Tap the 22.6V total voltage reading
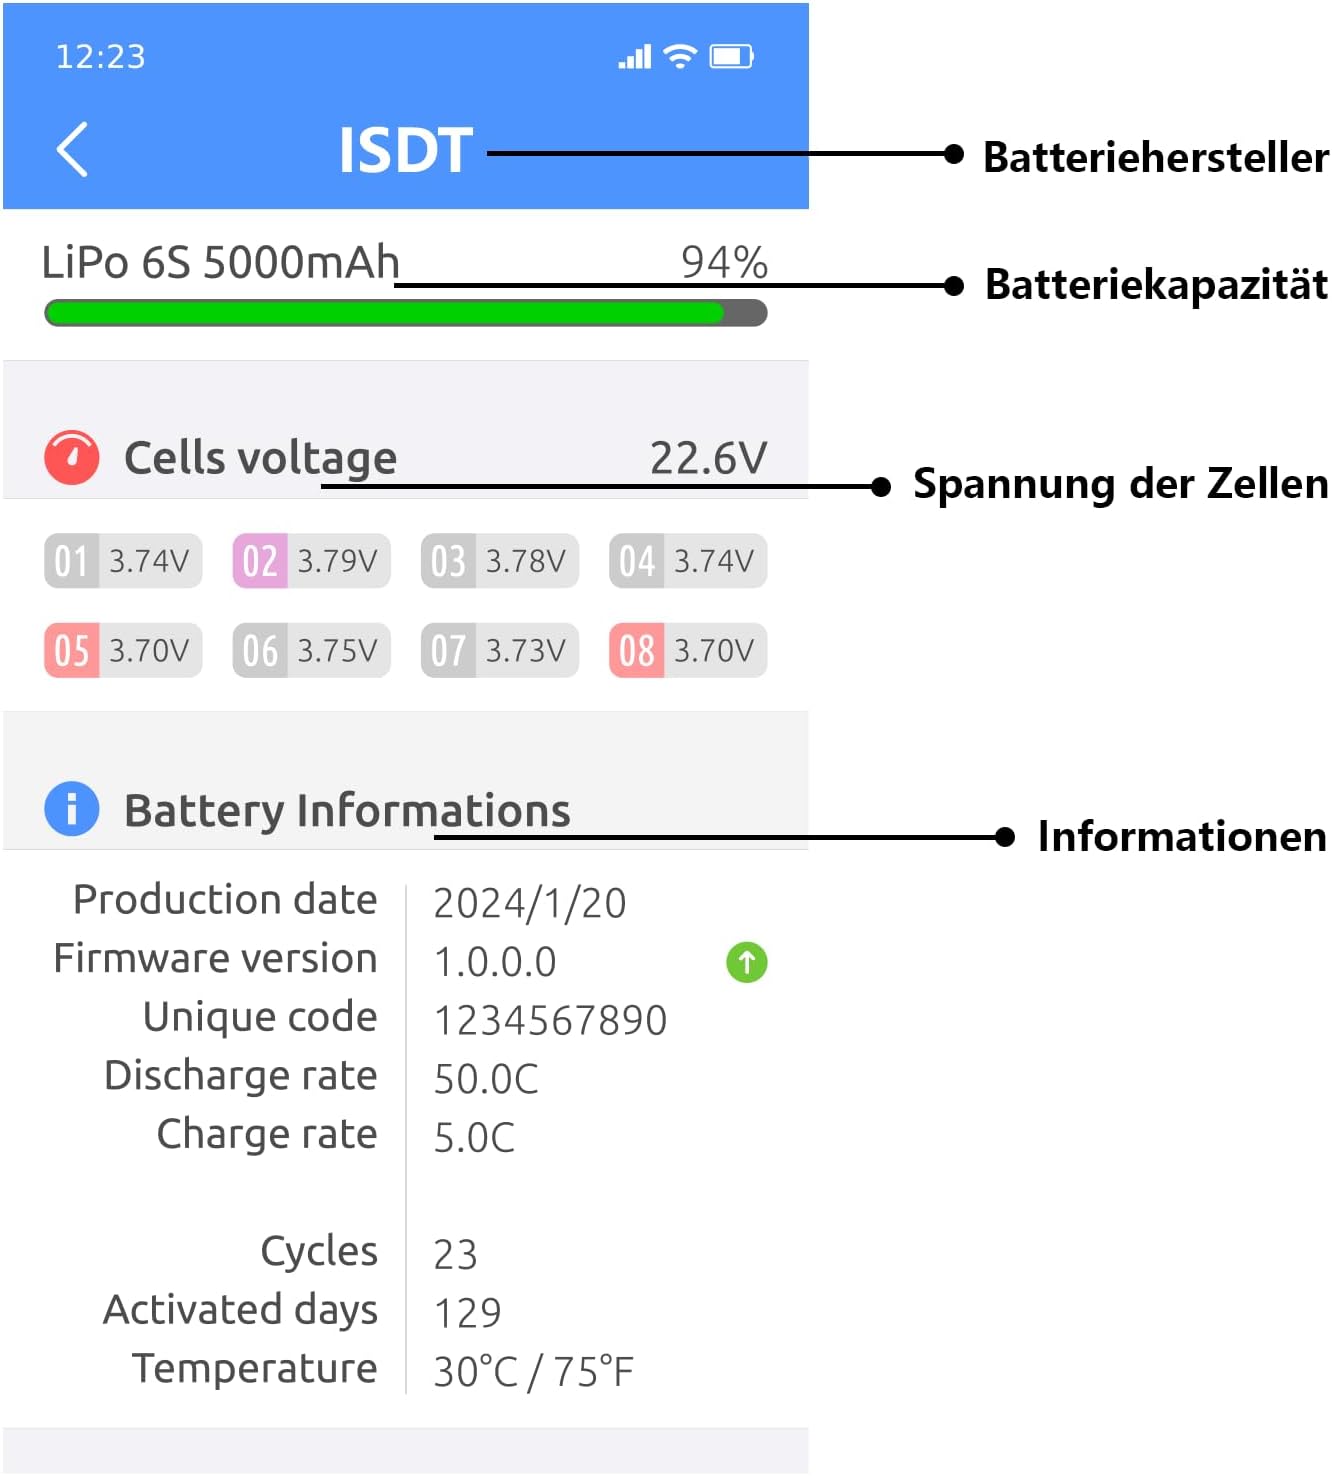The image size is (1332, 1476). (708, 458)
